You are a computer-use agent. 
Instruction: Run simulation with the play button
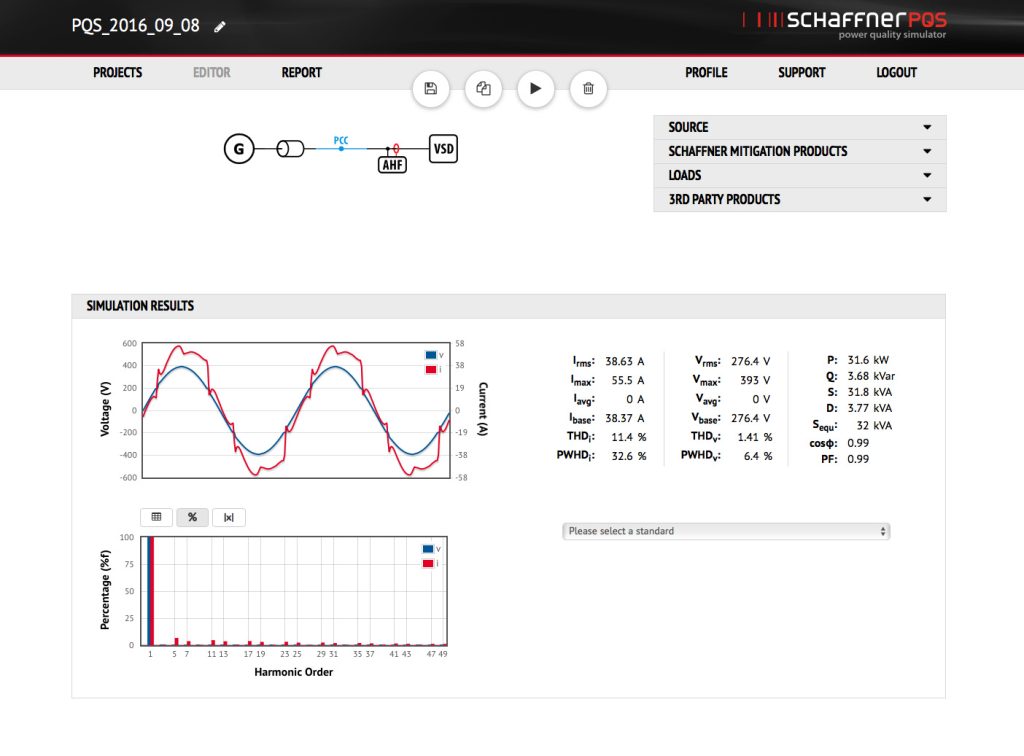(x=536, y=89)
